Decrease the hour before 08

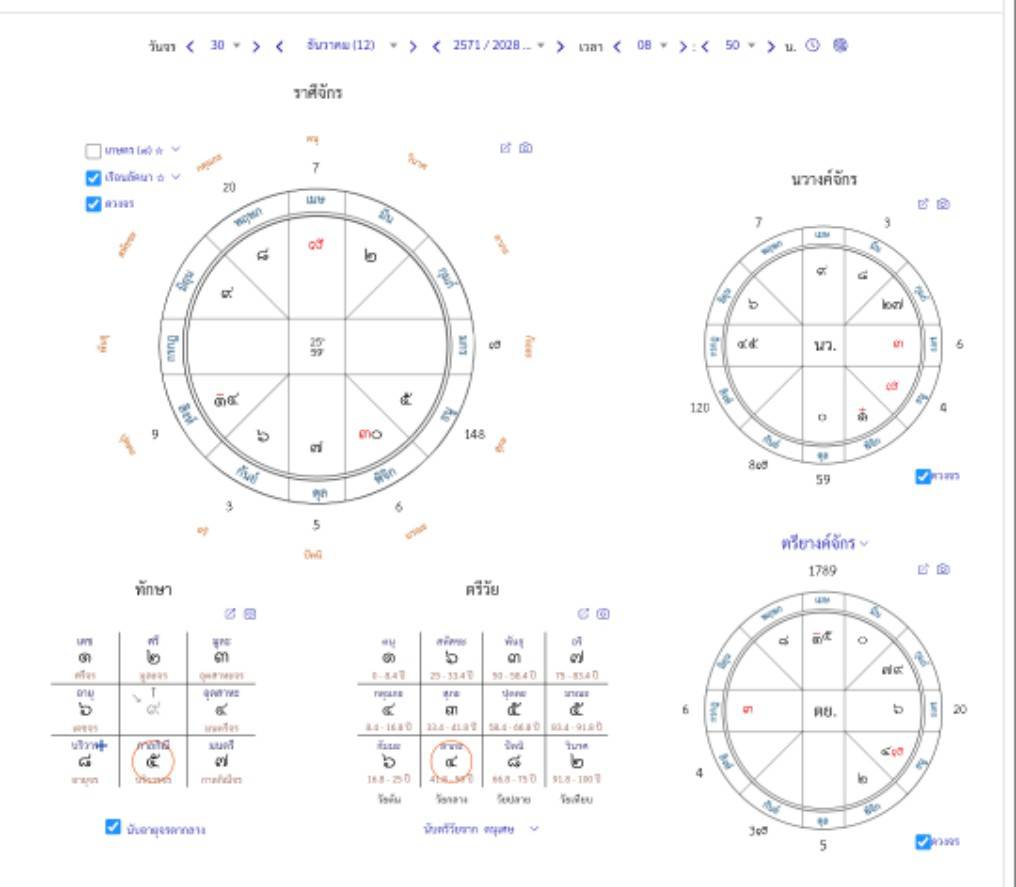coord(617,46)
